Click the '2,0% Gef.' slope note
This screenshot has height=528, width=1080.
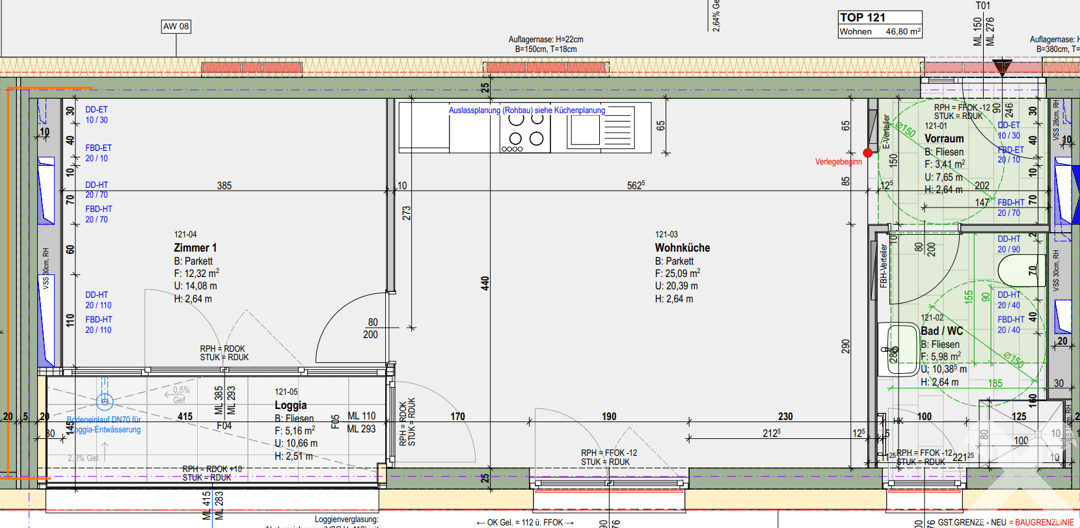85,458
